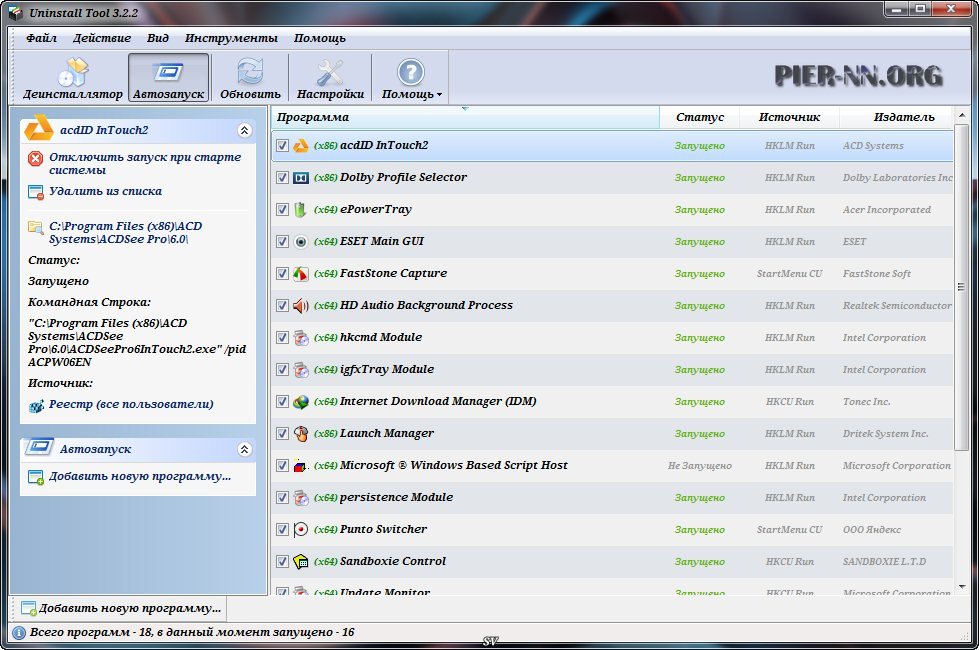Click the HD Audio speaker icon

(x=301, y=305)
